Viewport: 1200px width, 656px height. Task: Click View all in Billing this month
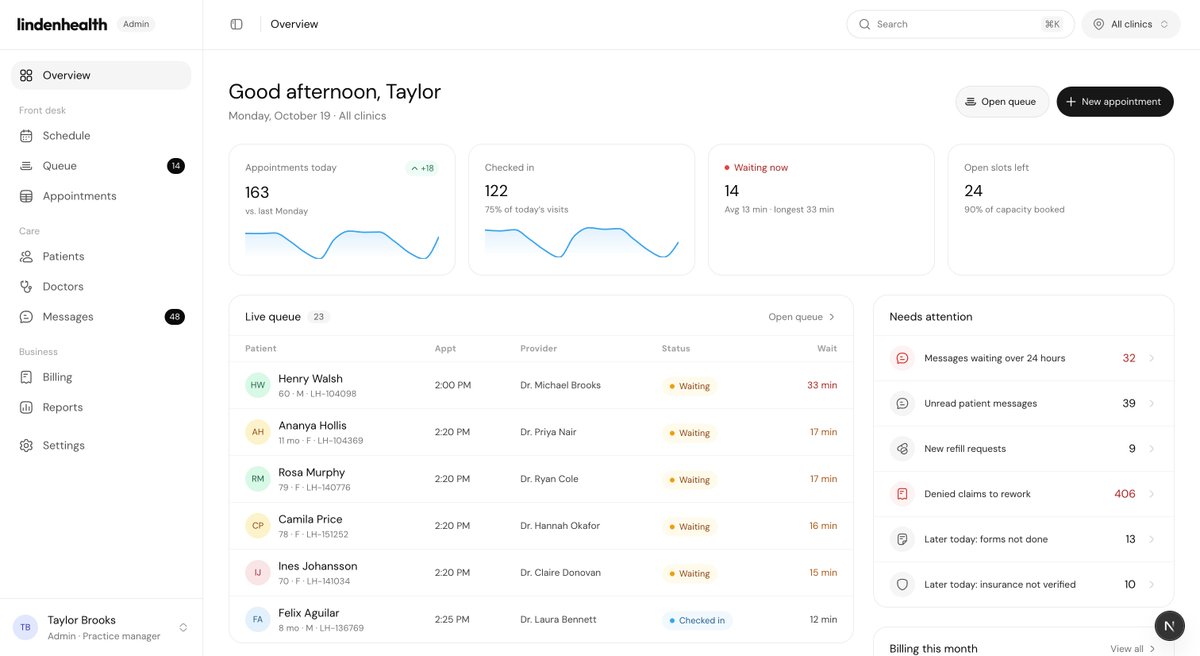point(1133,649)
